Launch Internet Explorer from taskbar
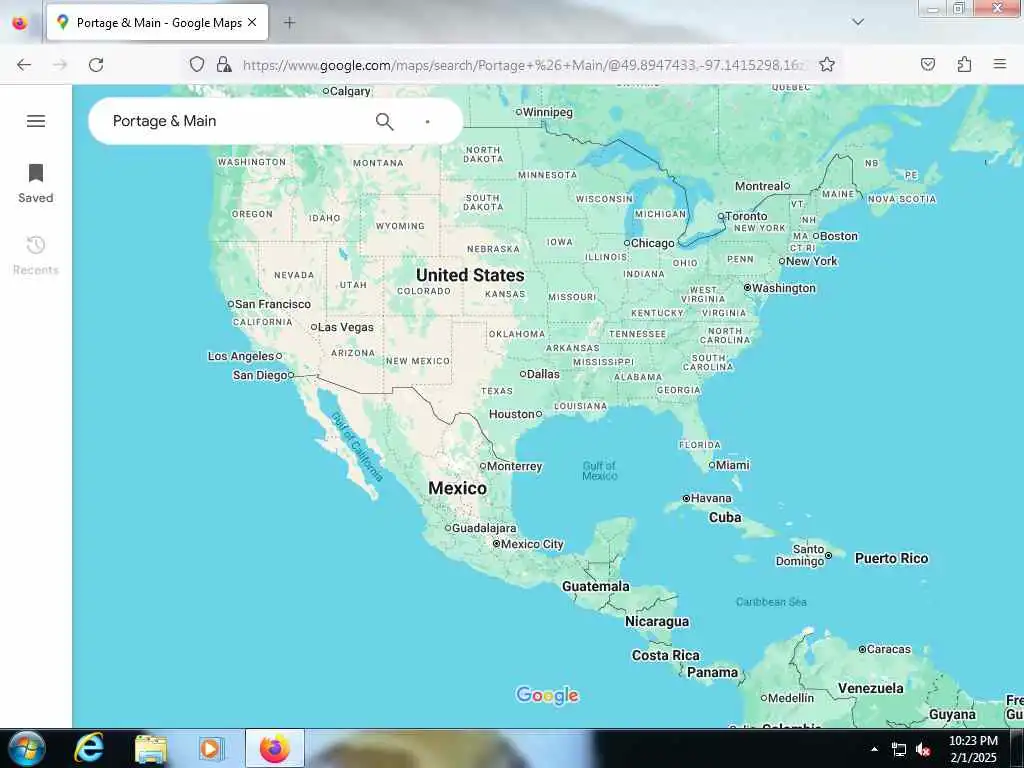This screenshot has height=768, width=1024. pos(89,748)
